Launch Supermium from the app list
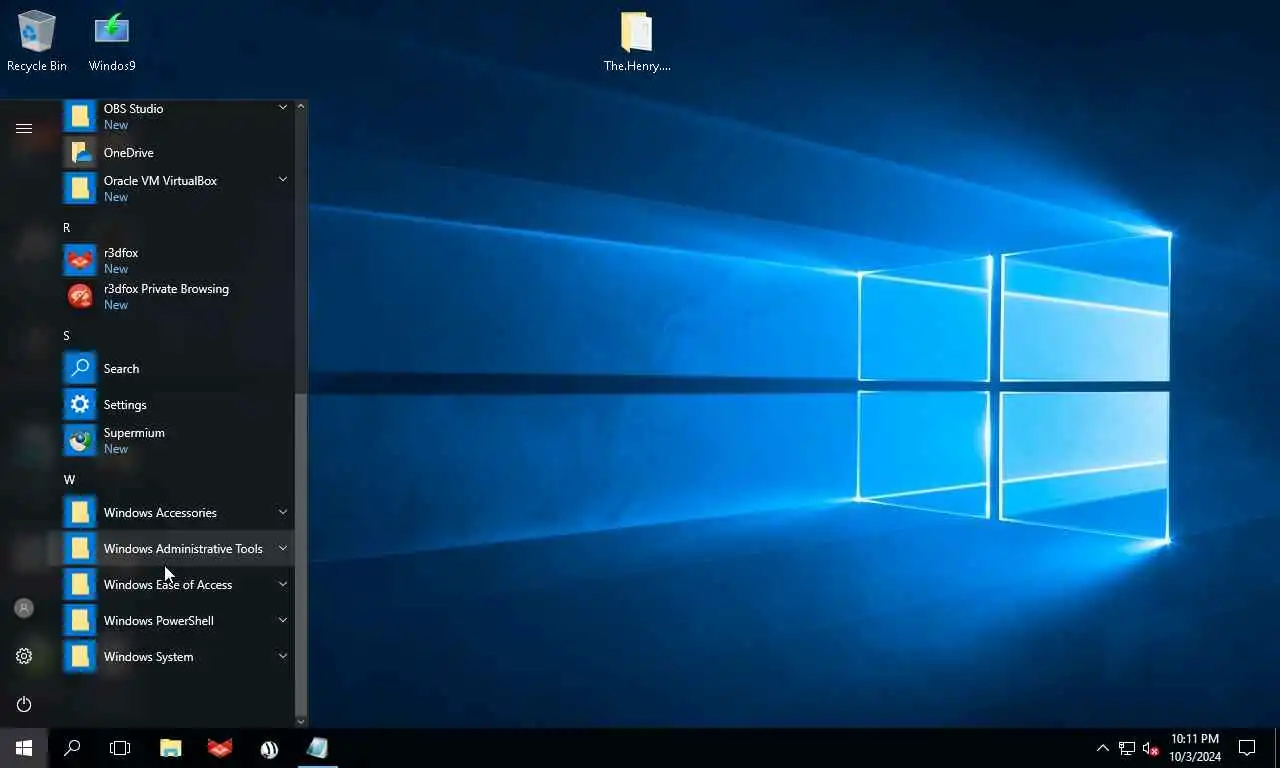The image size is (1280, 768). [176, 441]
